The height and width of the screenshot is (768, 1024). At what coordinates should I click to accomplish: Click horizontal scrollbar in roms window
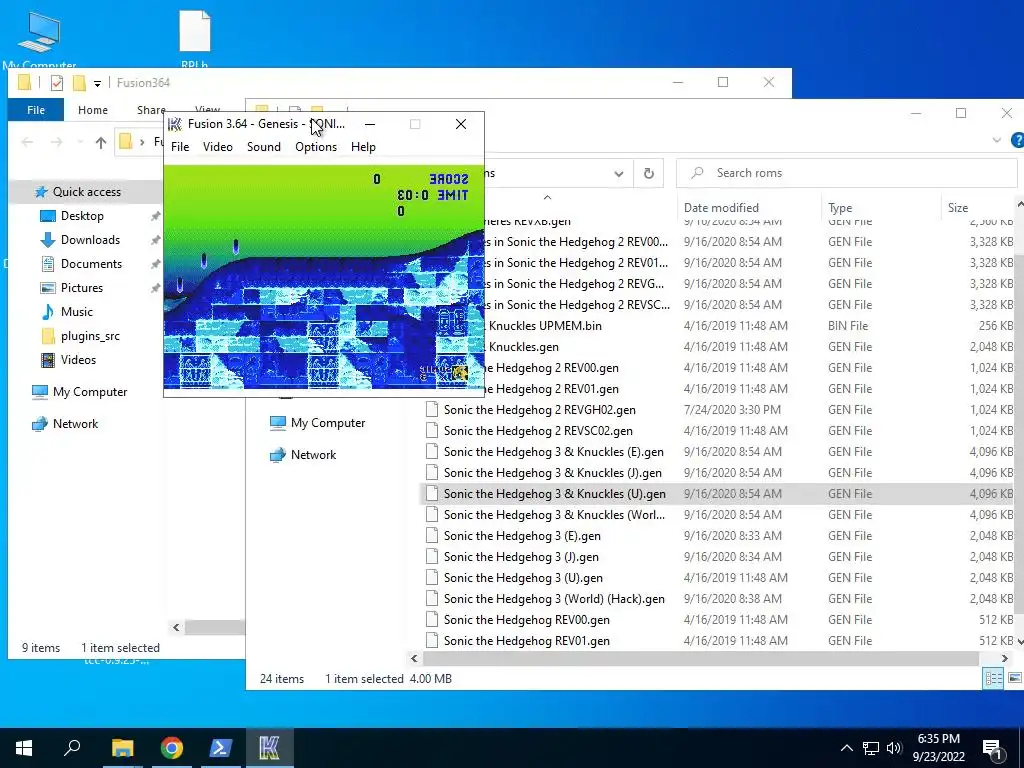point(701,658)
